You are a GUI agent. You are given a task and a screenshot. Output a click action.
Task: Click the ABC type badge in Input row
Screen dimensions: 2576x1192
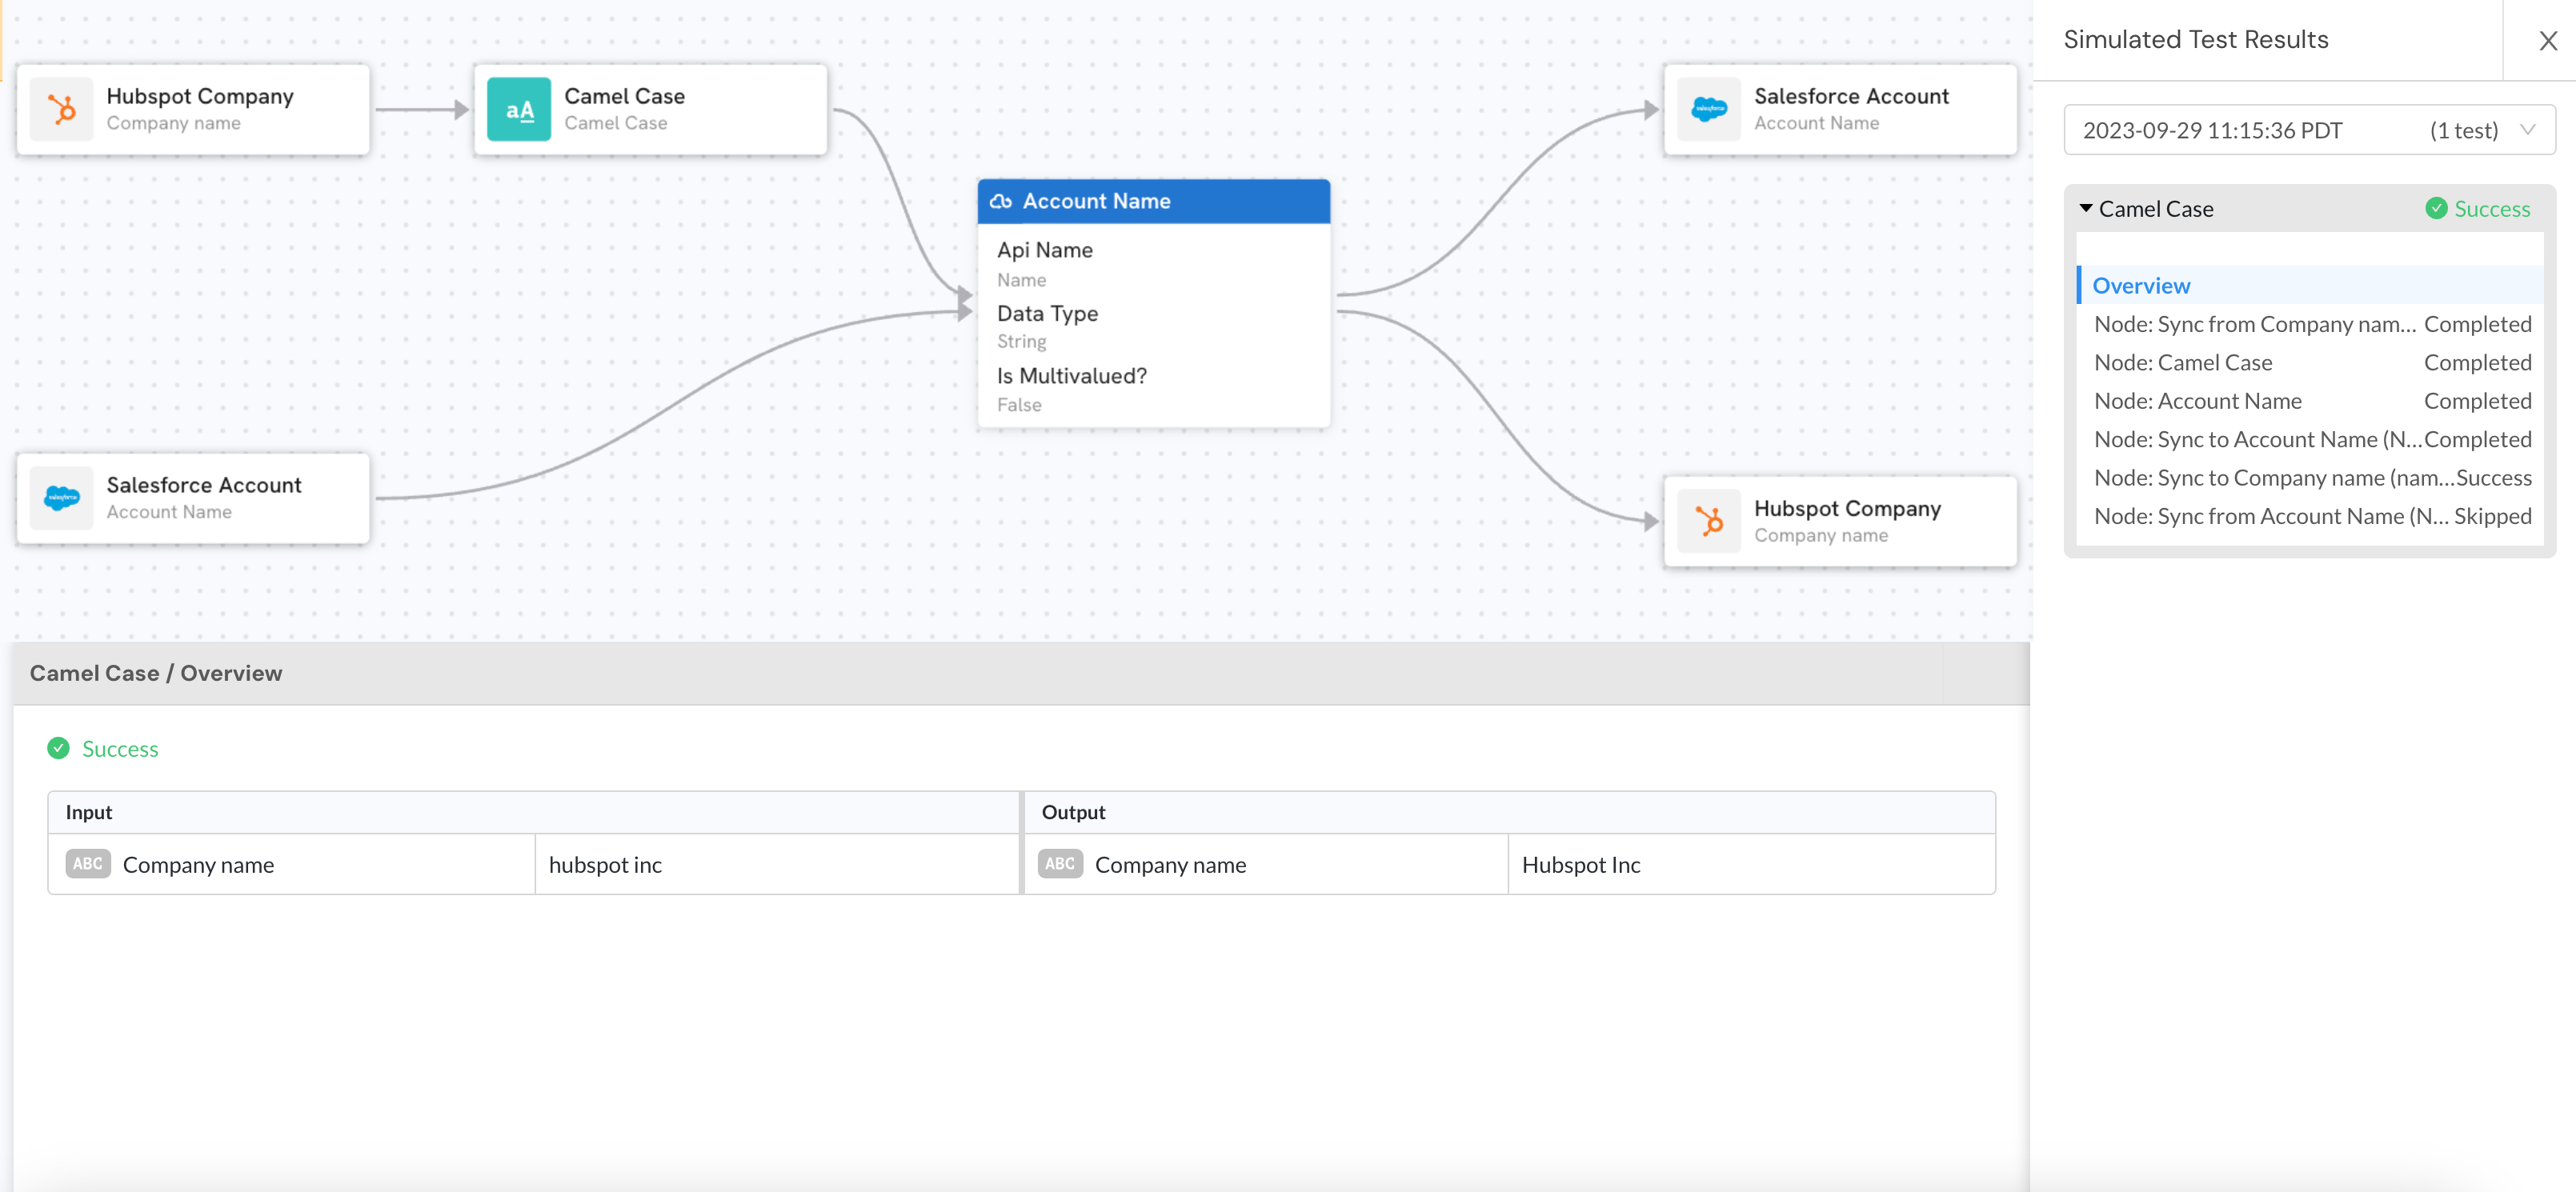tap(88, 864)
